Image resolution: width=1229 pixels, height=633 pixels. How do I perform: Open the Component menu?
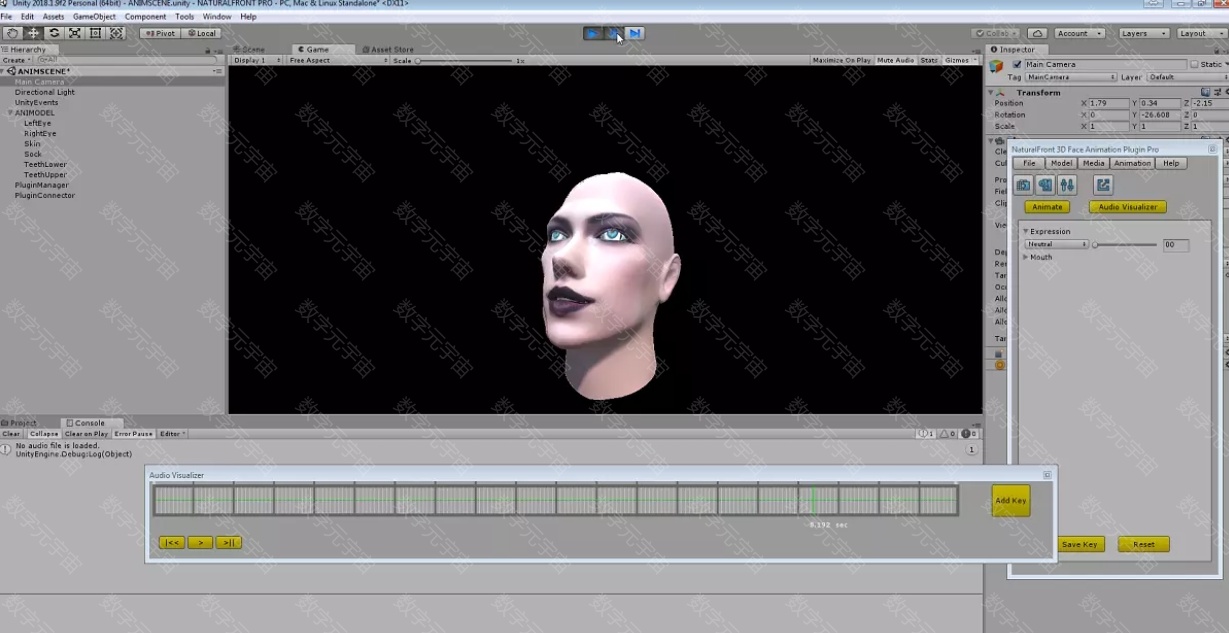coord(146,17)
